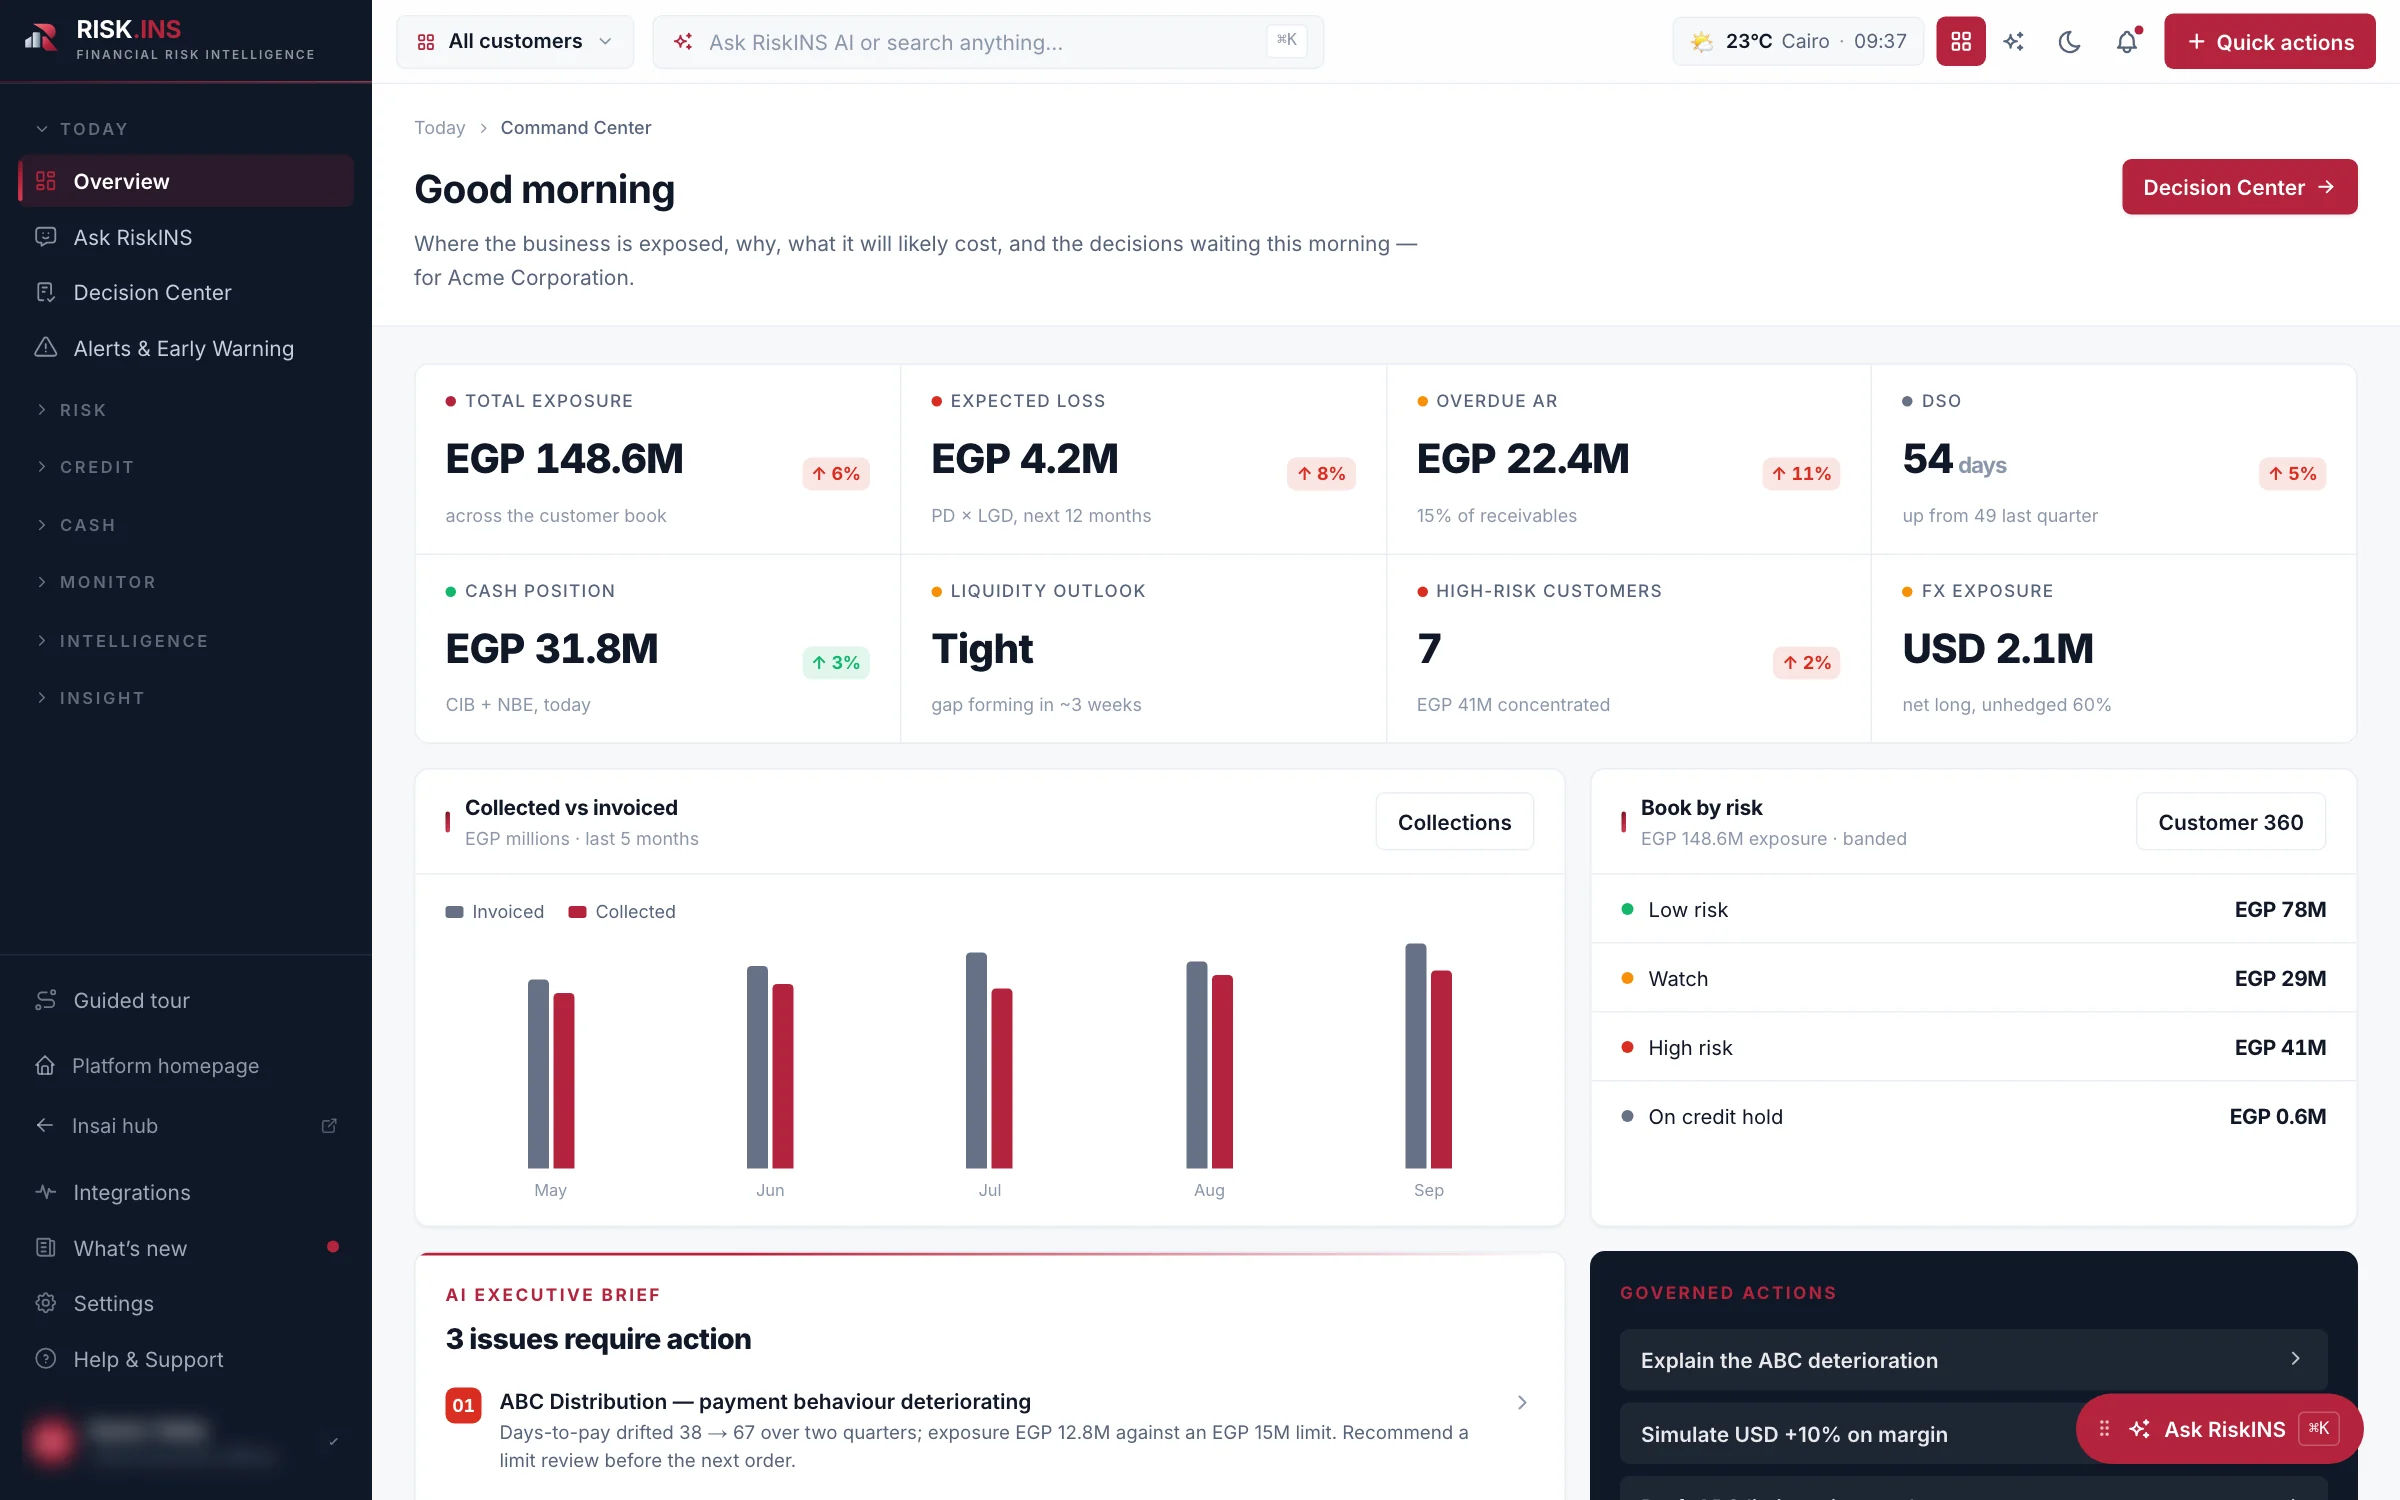Click the RISK.INS logo
The height and width of the screenshot is (1500, 2400).
170,40
